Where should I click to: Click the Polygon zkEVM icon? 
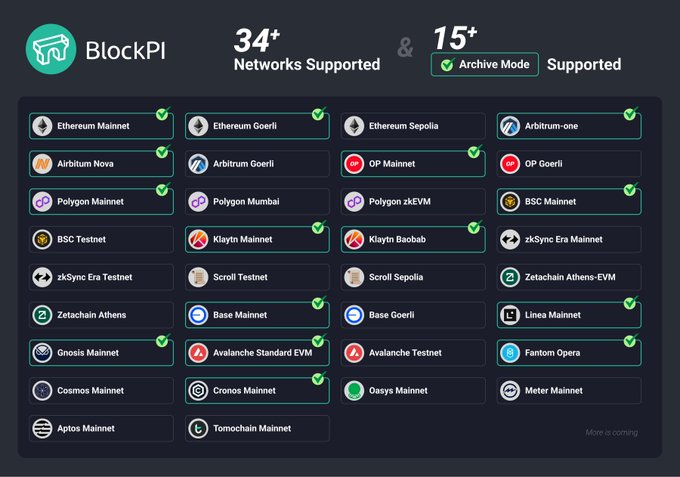[354, 202]
